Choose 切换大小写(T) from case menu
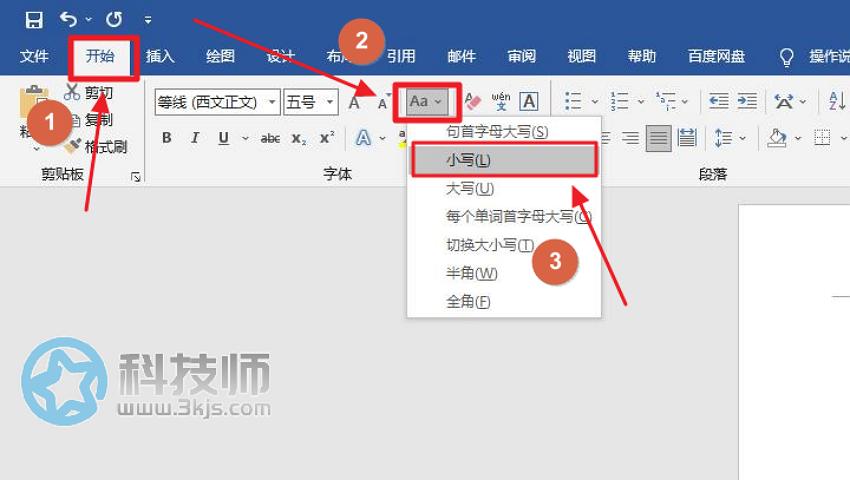Image resolution: width=850 pixels, height=480 pixels. 504,245
